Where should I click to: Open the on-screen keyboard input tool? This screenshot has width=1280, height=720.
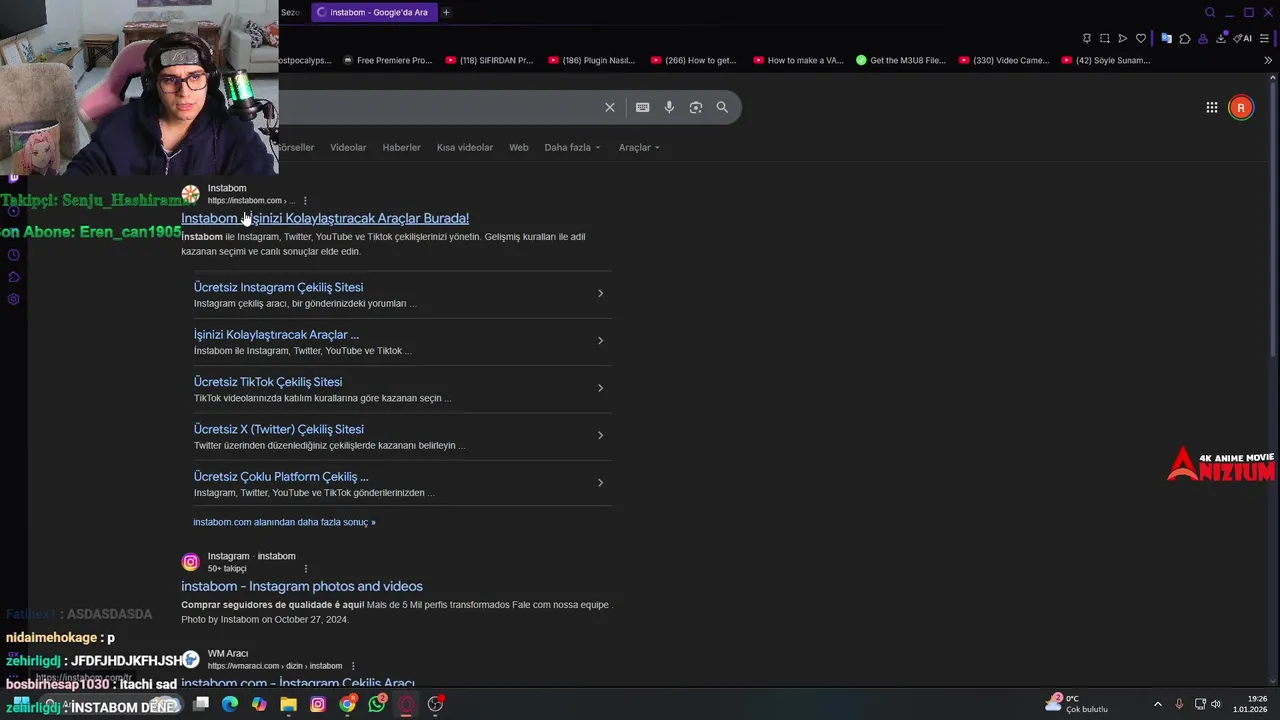coord(642,107)
